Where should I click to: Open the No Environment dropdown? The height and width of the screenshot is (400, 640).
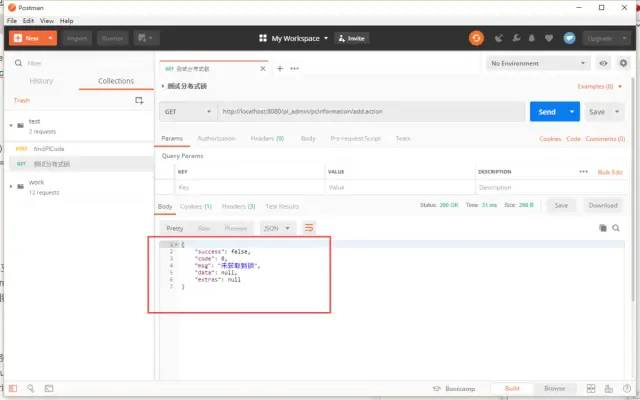tap(538, 63)
